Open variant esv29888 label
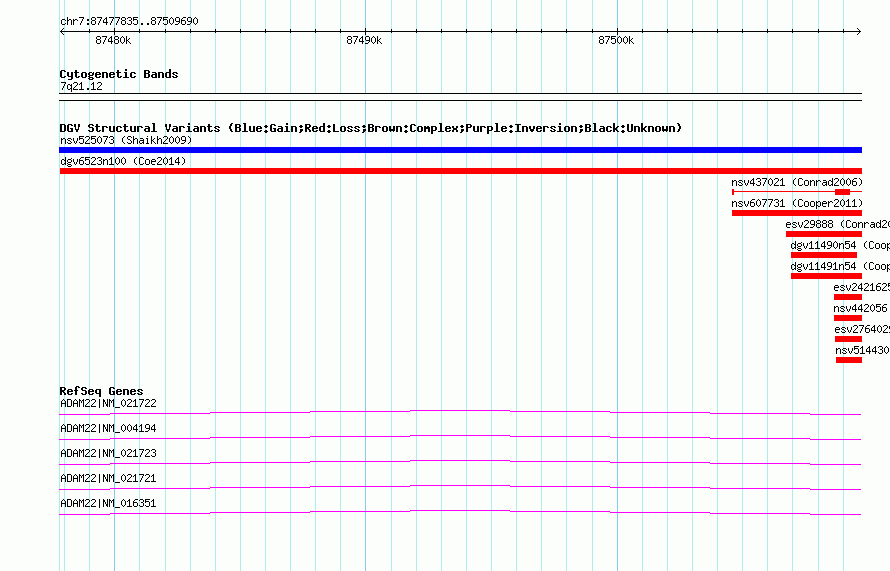Viewport: 890px width, 571px height. click(837, 224)
